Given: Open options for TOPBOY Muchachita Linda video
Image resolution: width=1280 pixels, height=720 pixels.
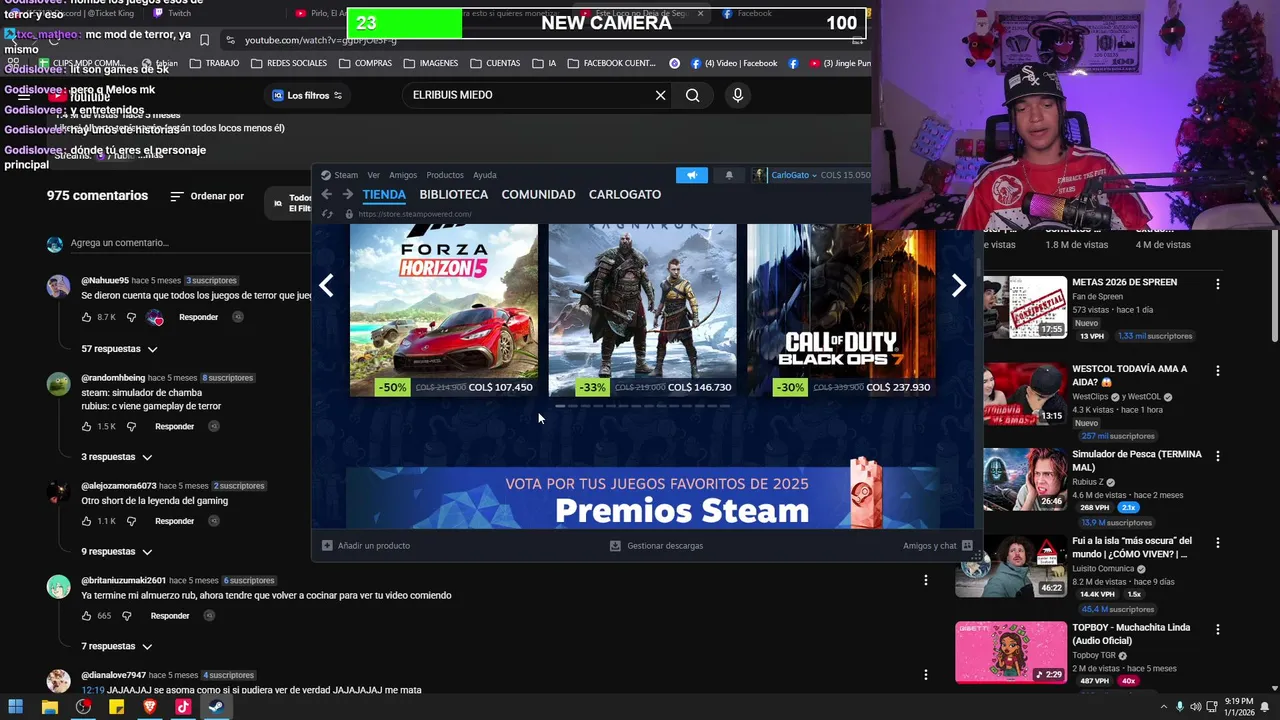Looking at the screenshot, I should [x=1217, y=629].
